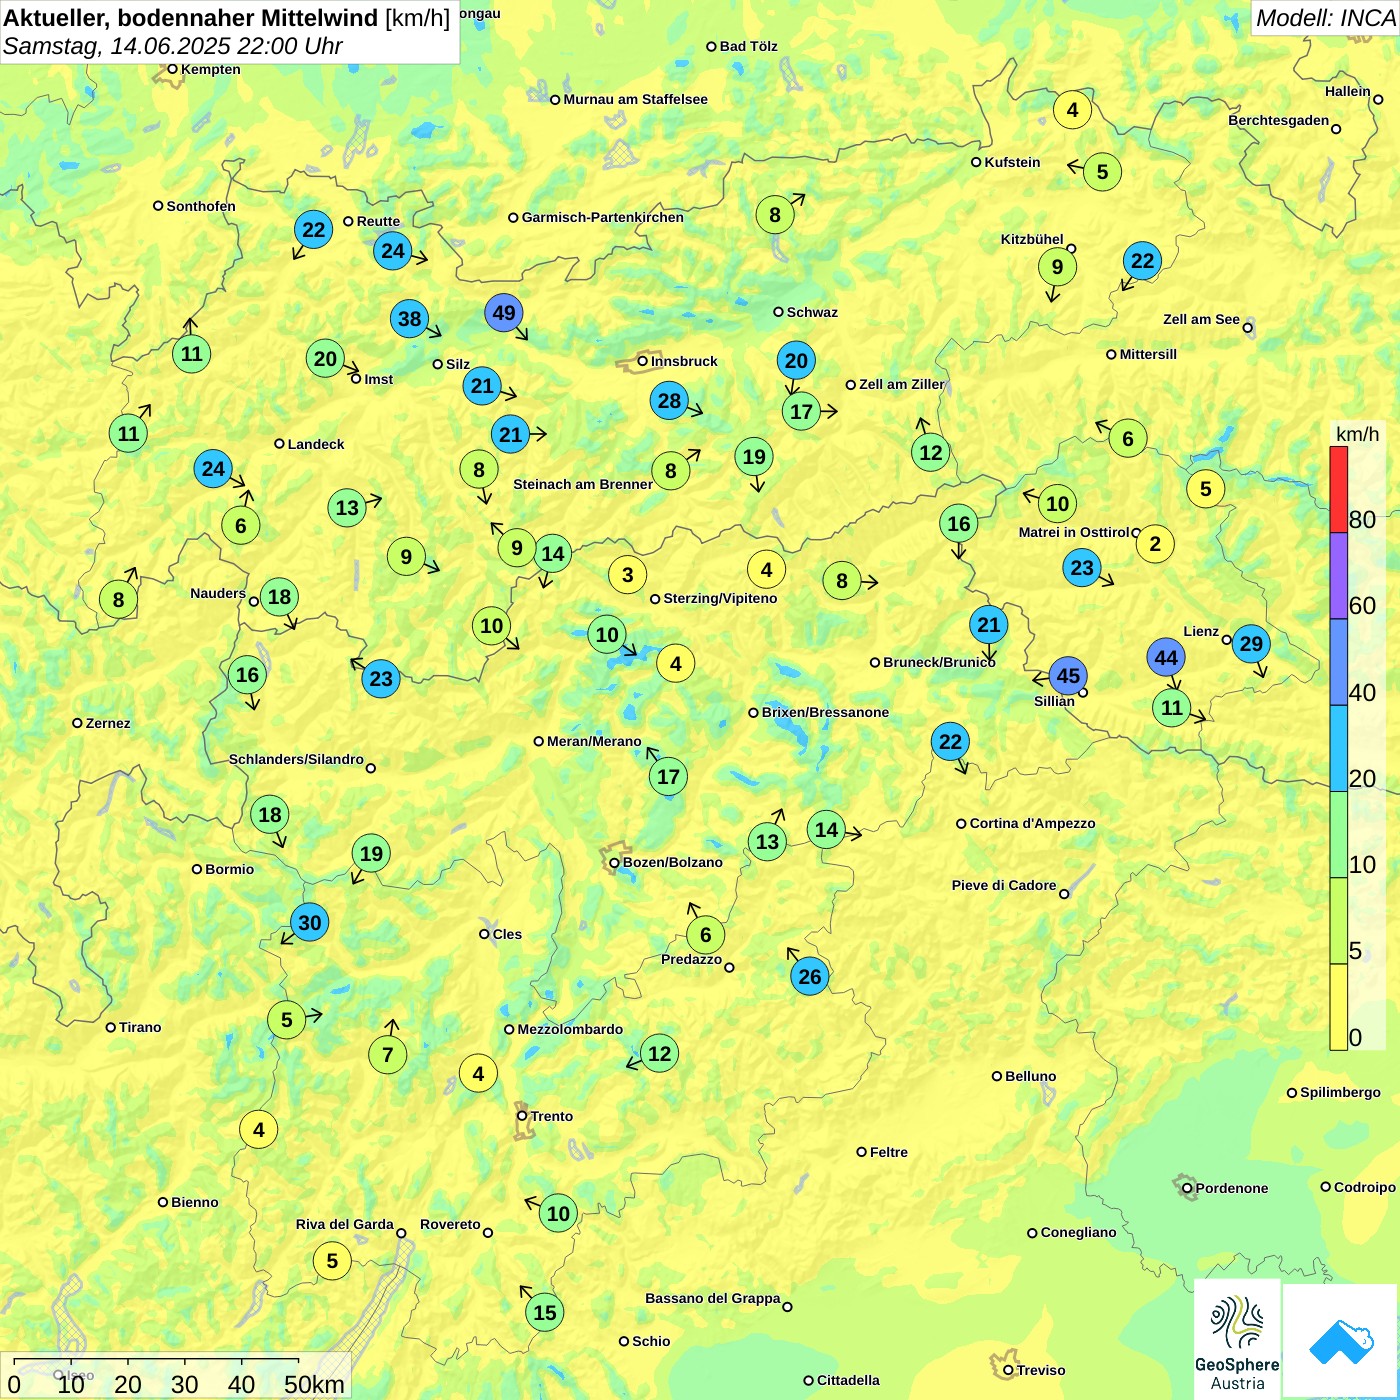Click the Bassano del Grappa label
The width and height of the screenshot is (1400, 1400).
click(x=712, y=1298)
